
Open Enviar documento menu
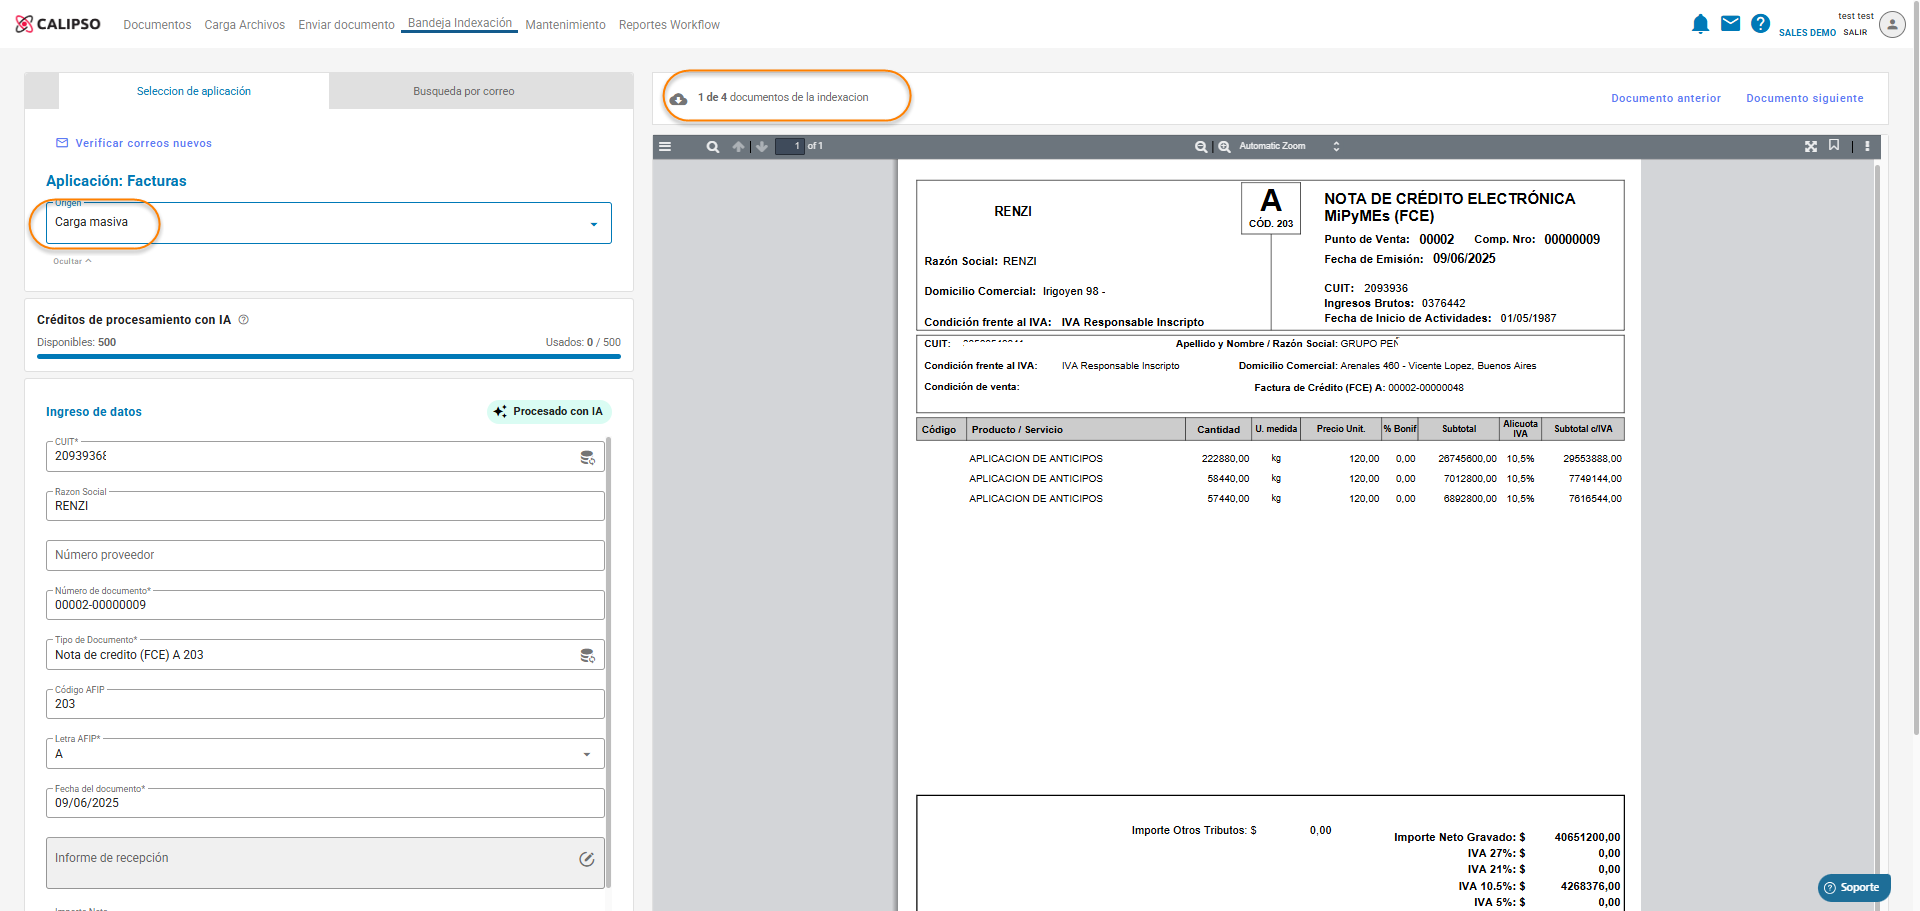346,25
